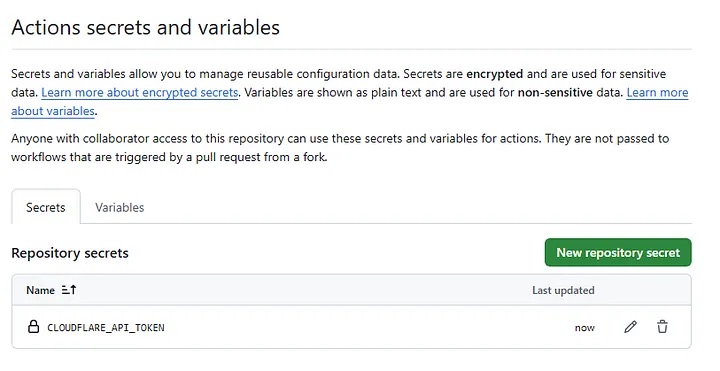The image size is (720, 371).
Task: Toggle sort order arrow next to Name
Action: click(x=69, y=290)
